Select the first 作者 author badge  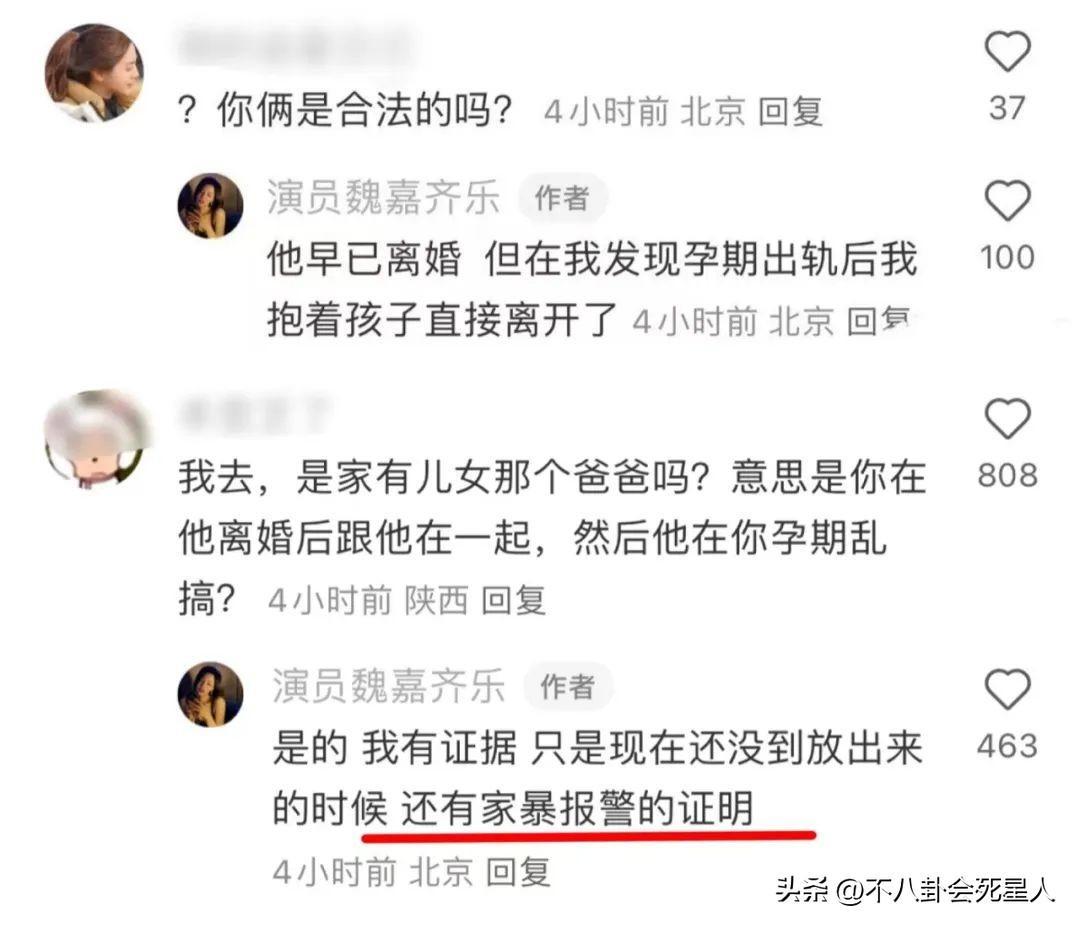[x=563, y=198]
